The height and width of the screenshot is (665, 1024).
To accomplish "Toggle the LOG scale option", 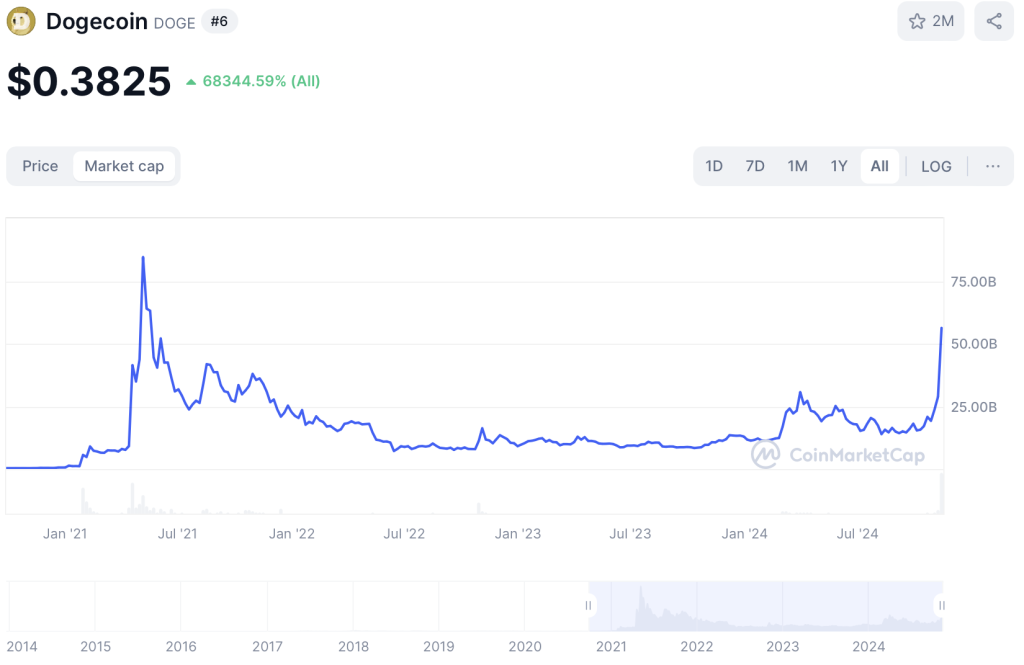I will 936,167.
